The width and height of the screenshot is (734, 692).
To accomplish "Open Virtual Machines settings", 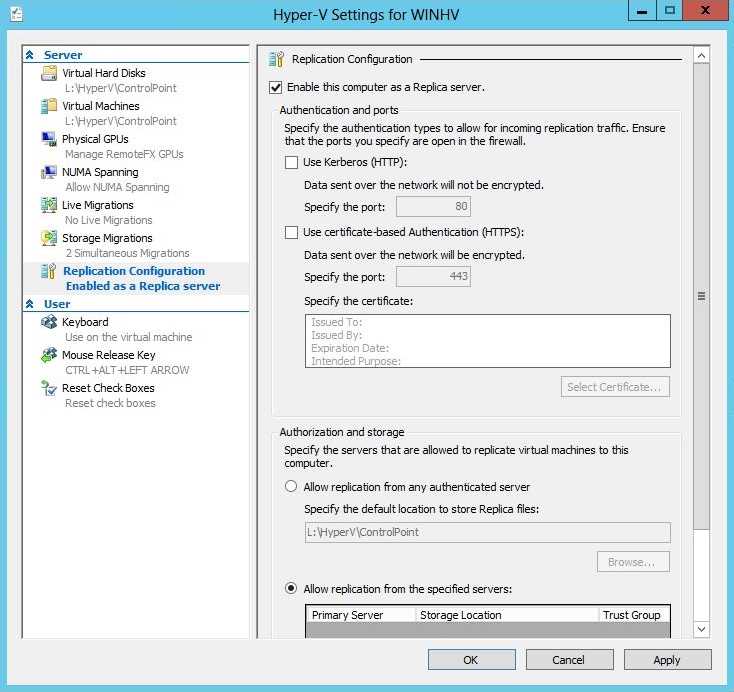I will (101, 106).
